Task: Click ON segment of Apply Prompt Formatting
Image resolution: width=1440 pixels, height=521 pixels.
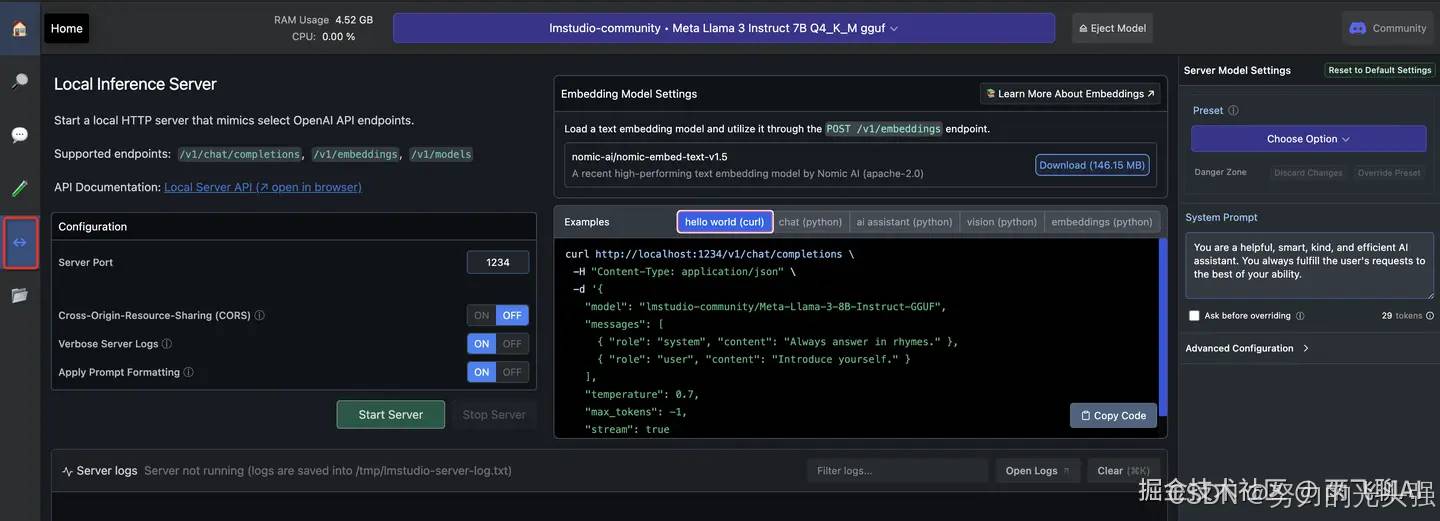Action: (x=482, y=372)
